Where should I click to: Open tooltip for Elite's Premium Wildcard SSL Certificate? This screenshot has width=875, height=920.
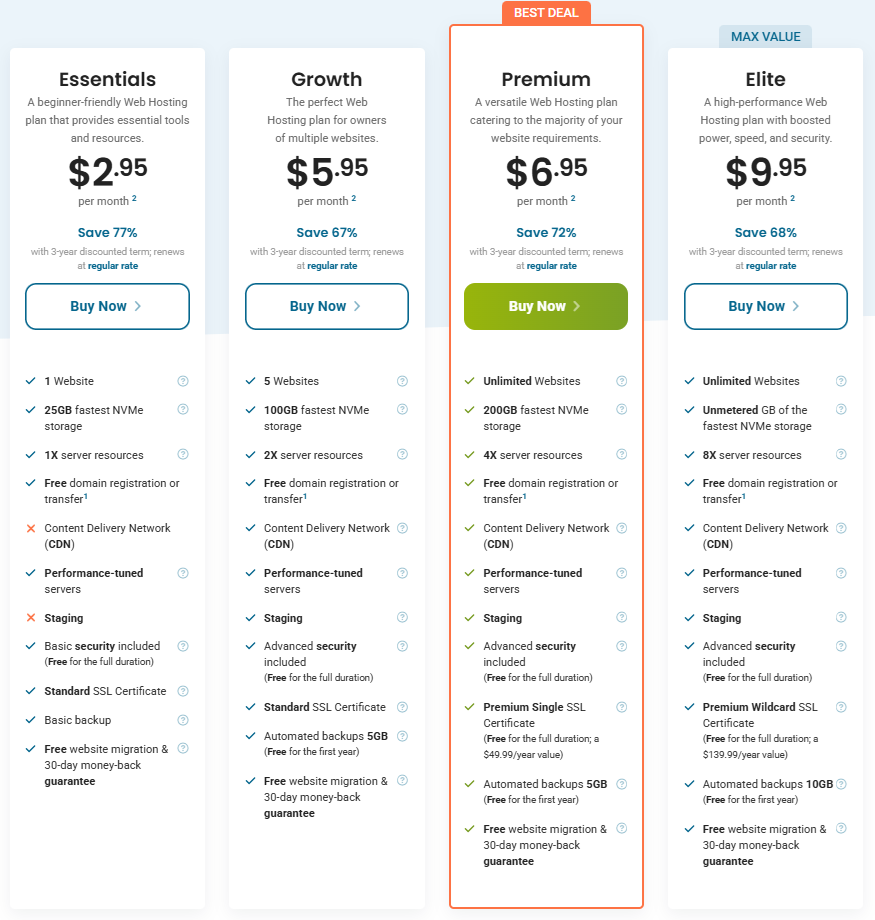click(840, 707)
